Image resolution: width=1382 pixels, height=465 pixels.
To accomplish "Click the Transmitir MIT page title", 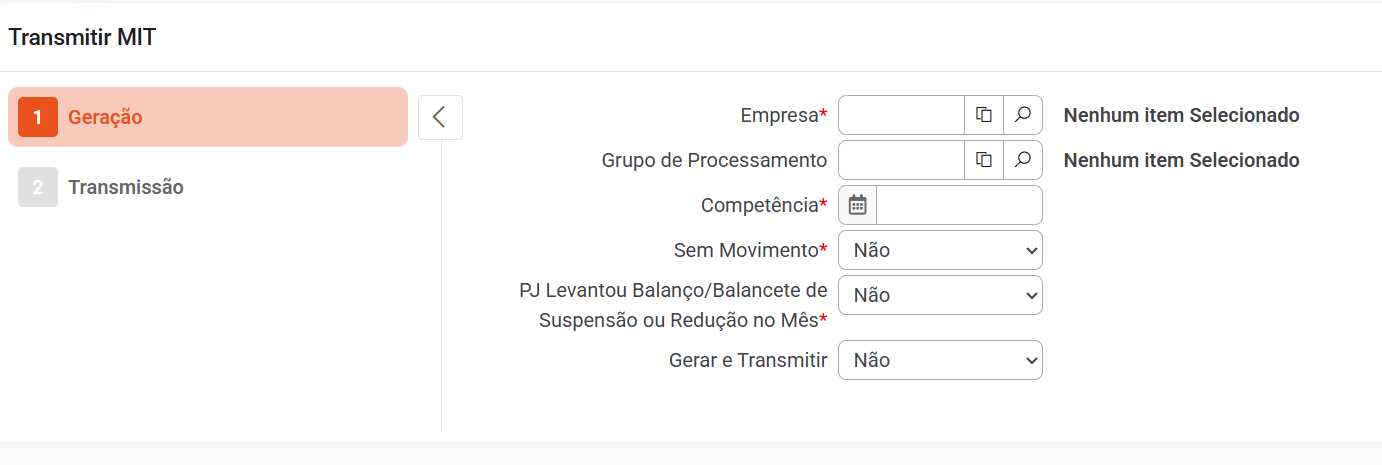I will (x=82, y=38).
